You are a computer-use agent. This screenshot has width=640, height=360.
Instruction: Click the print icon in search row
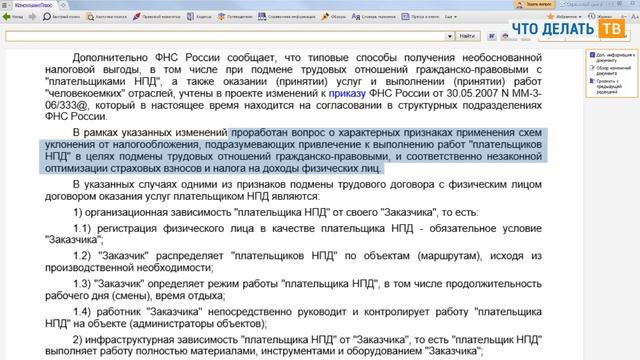click(505, 36)
